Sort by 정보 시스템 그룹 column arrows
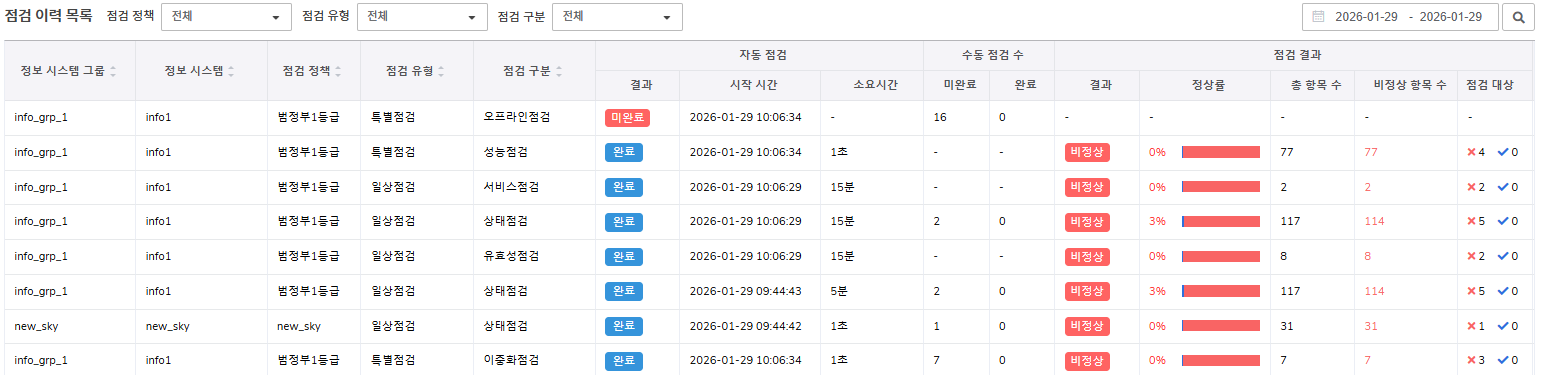Image resolution: width=1541 pixels, height=375 pixels. click(113, 71)
